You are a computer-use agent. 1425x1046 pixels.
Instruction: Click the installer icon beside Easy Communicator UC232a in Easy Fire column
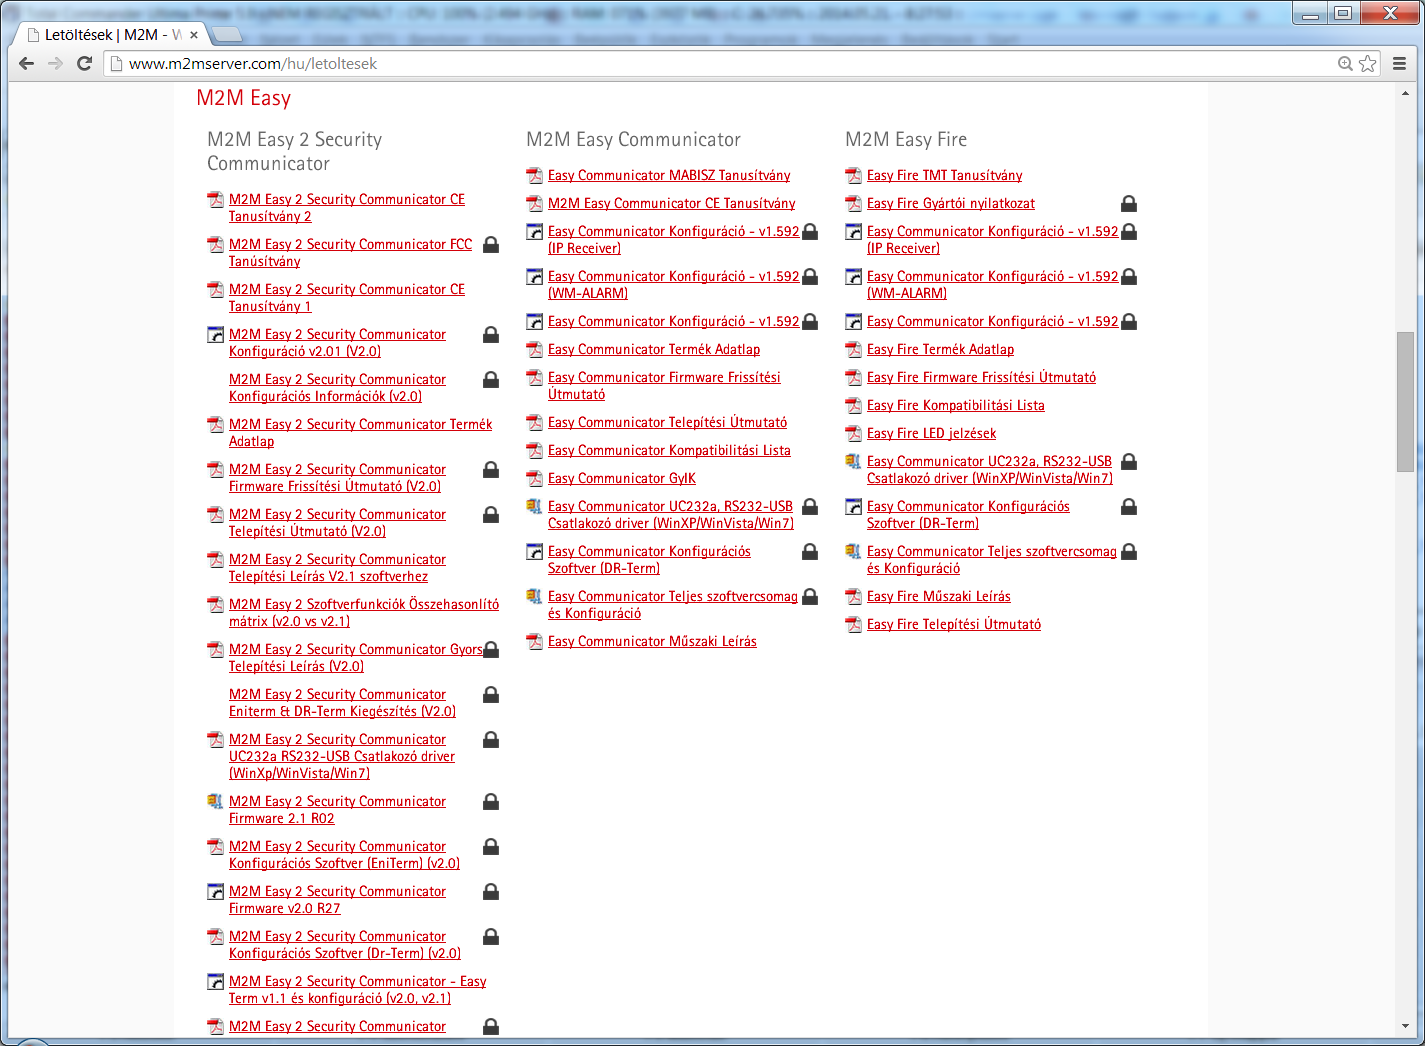[854, 462]
